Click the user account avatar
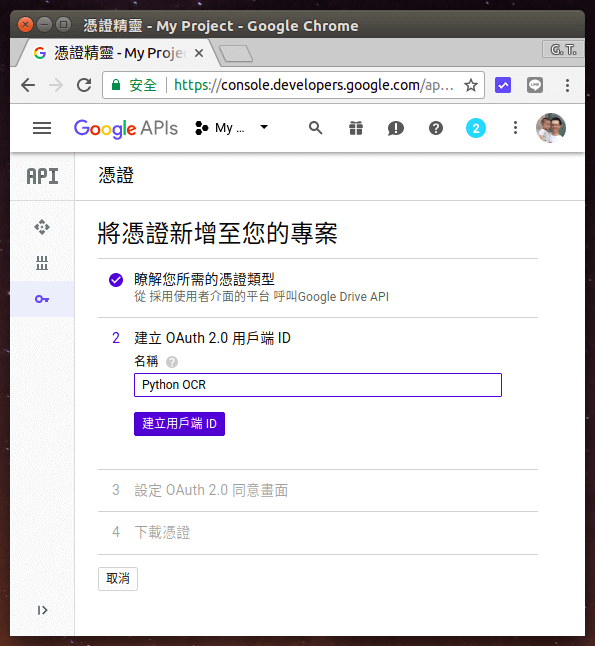This screenshot has width=595, height=646. tap(551, 128)
